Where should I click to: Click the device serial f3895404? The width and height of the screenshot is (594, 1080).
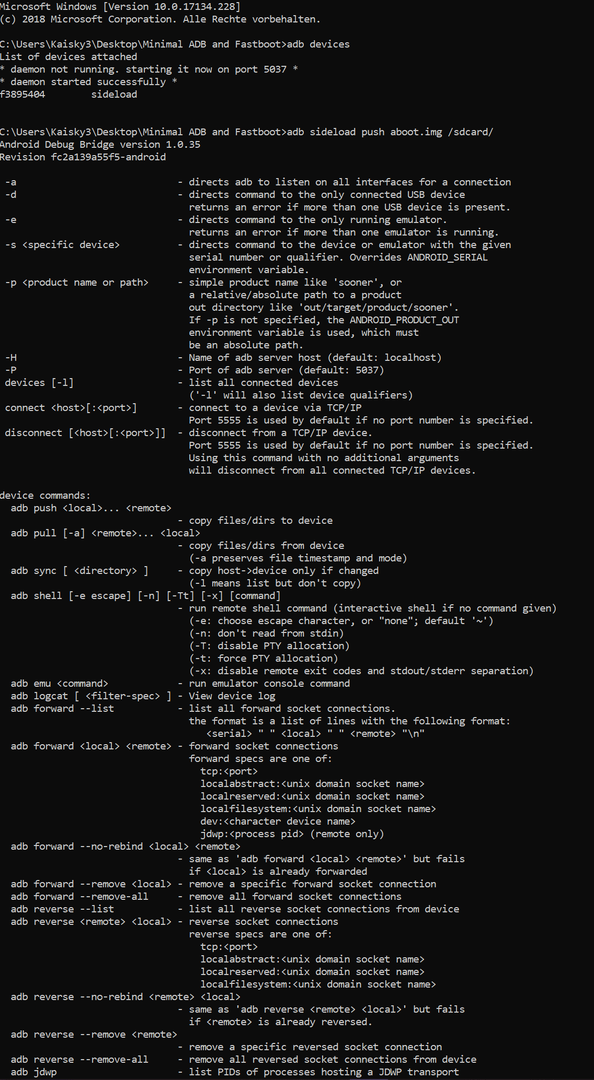pos(23,94)
